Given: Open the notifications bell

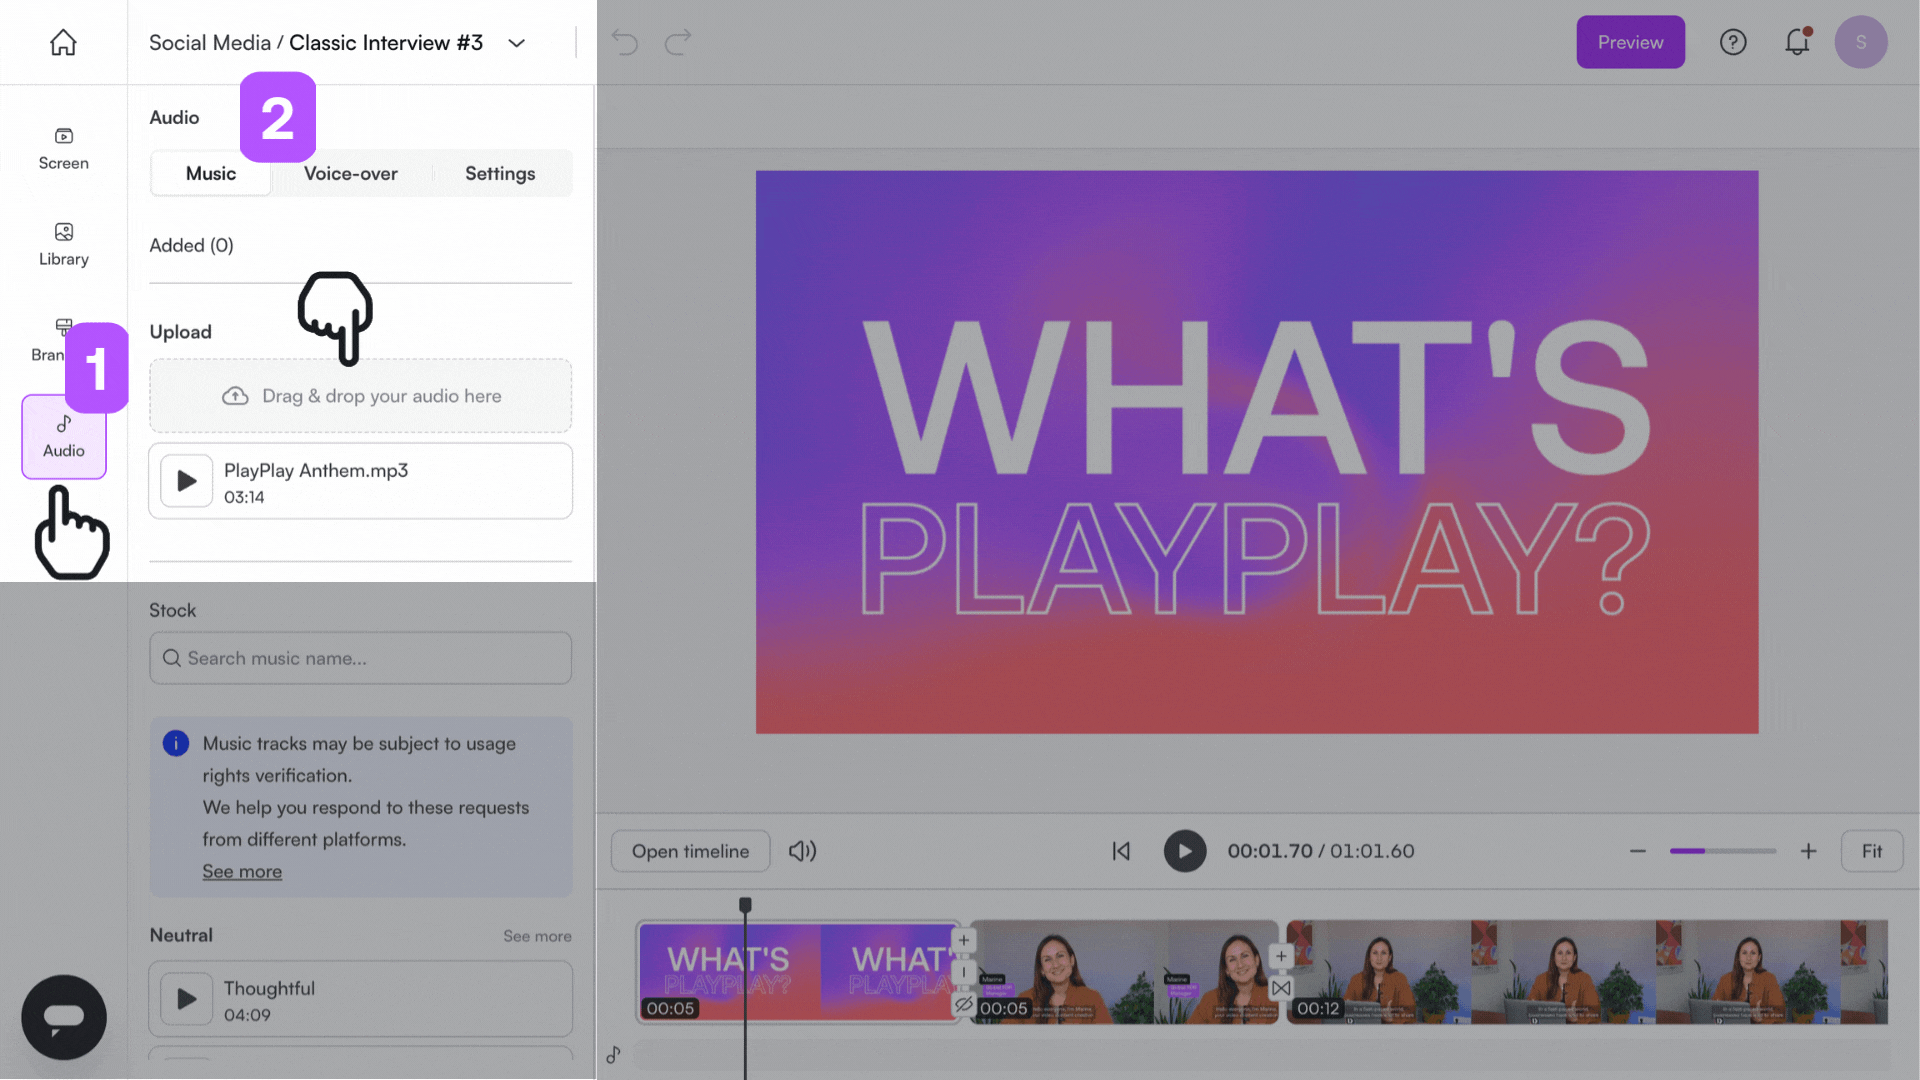Looking at the screenshot, I should (x=1798, y=42).
